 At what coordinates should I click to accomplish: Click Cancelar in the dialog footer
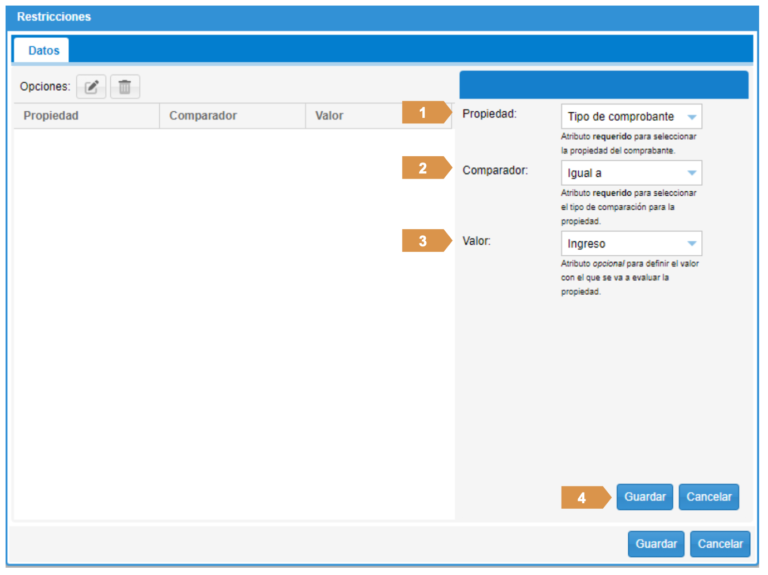(x=720, y=544)
